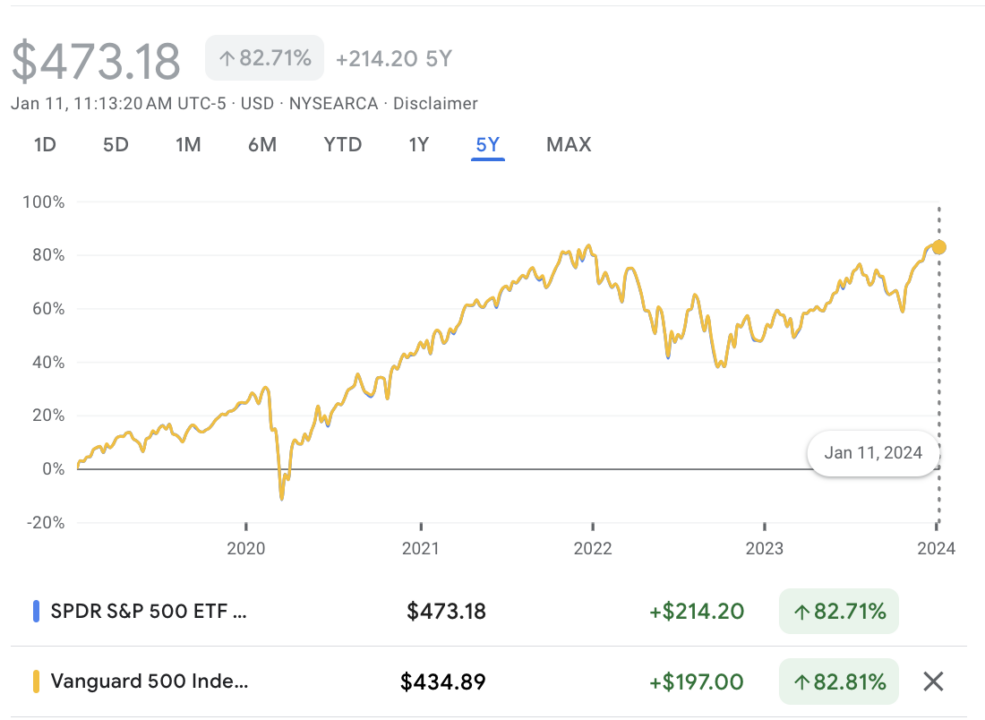Remove Vanguard 500 comparison with X icon
The image size is (985, 720).
[x=932, y=682]
